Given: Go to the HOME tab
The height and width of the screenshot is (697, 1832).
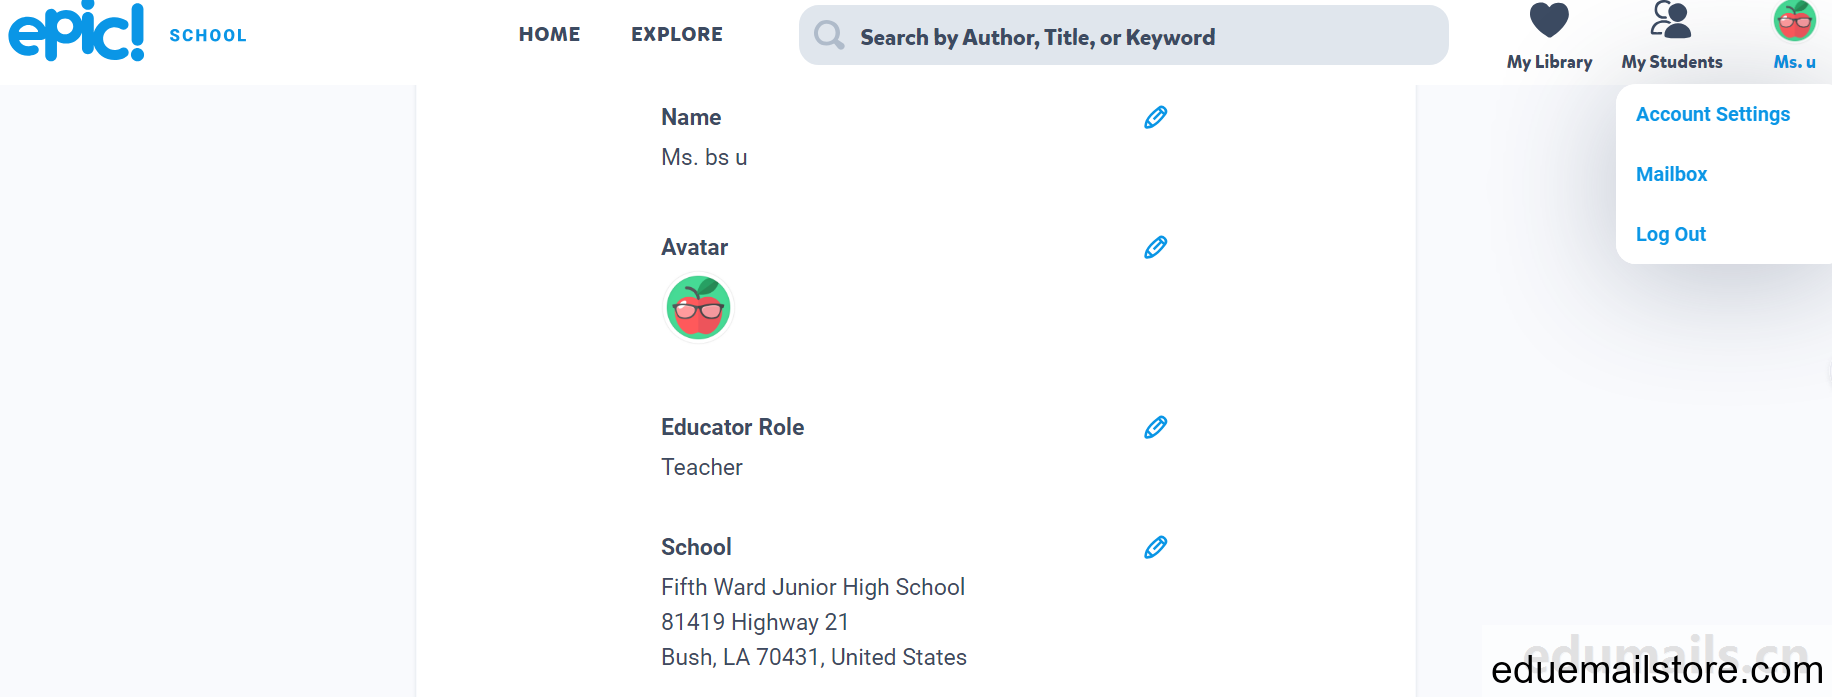Looking at the screenshot, I should tap(549, 34).
